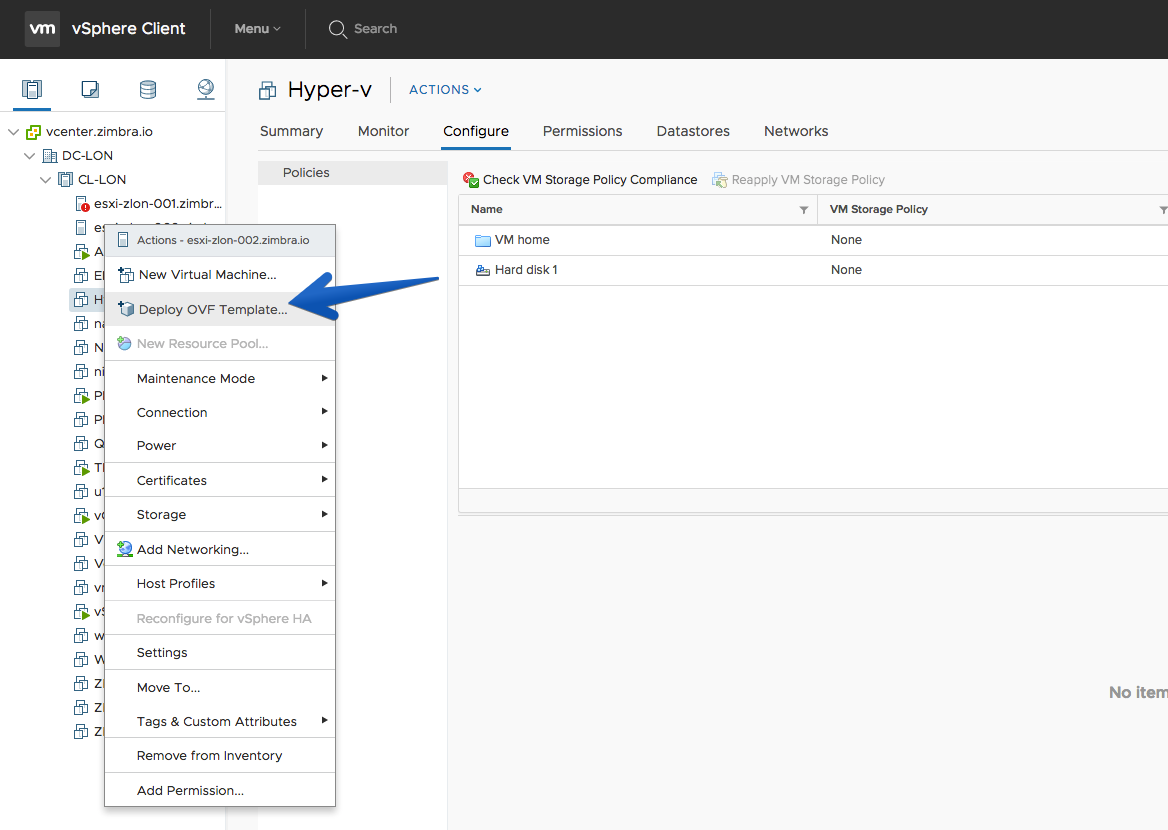Choose Move To from the context menu

(x=220, y=687)
